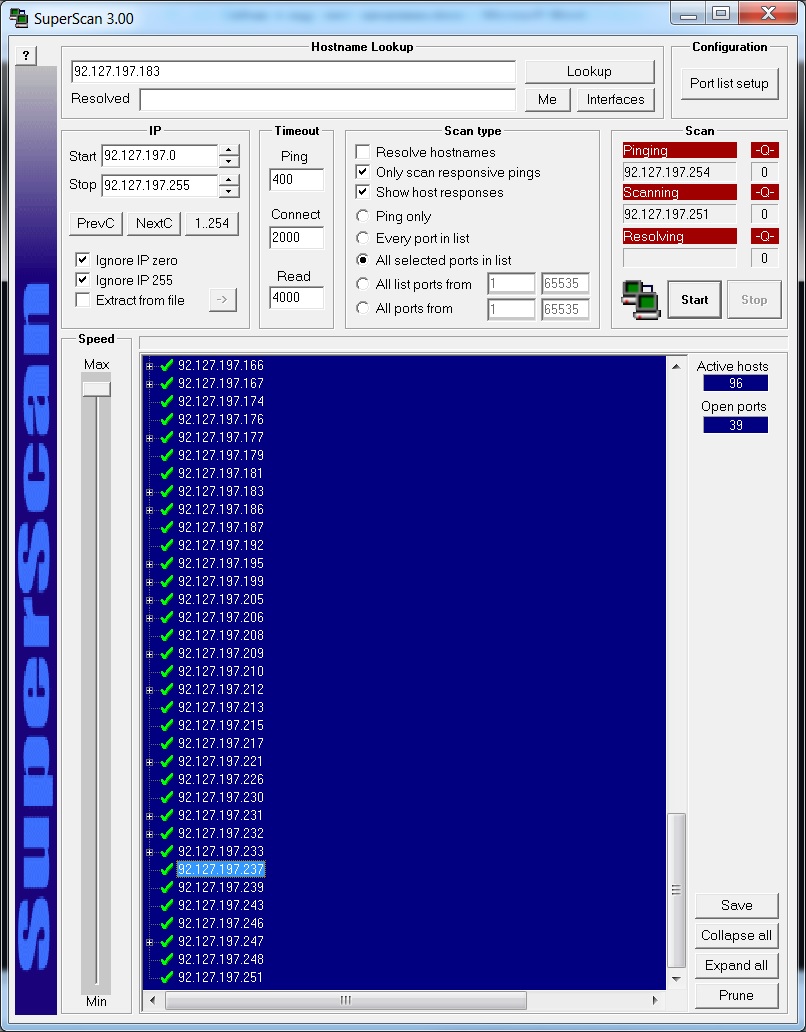This screenshot has width=806, height=1032.
Task: Select host 92.127.197.210 in list
Action: [x=220, y=671]
